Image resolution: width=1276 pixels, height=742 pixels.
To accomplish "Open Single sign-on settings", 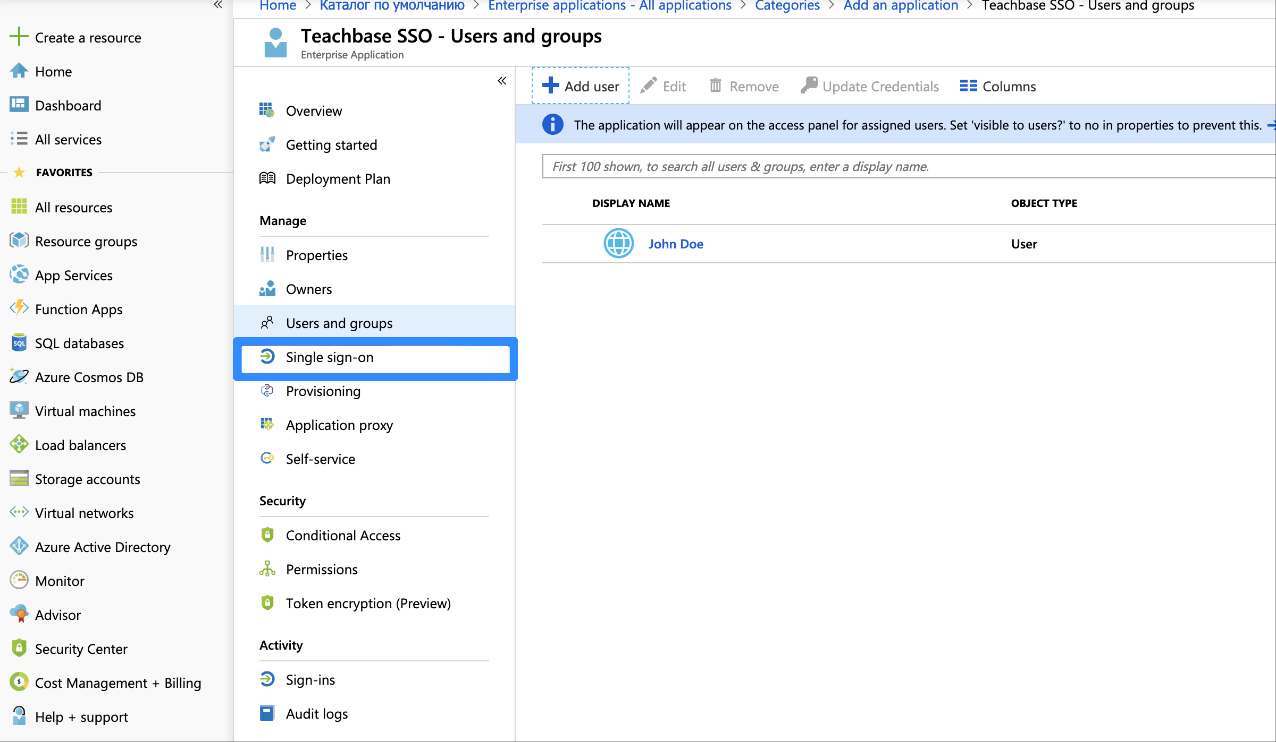I will coord(374,357).
